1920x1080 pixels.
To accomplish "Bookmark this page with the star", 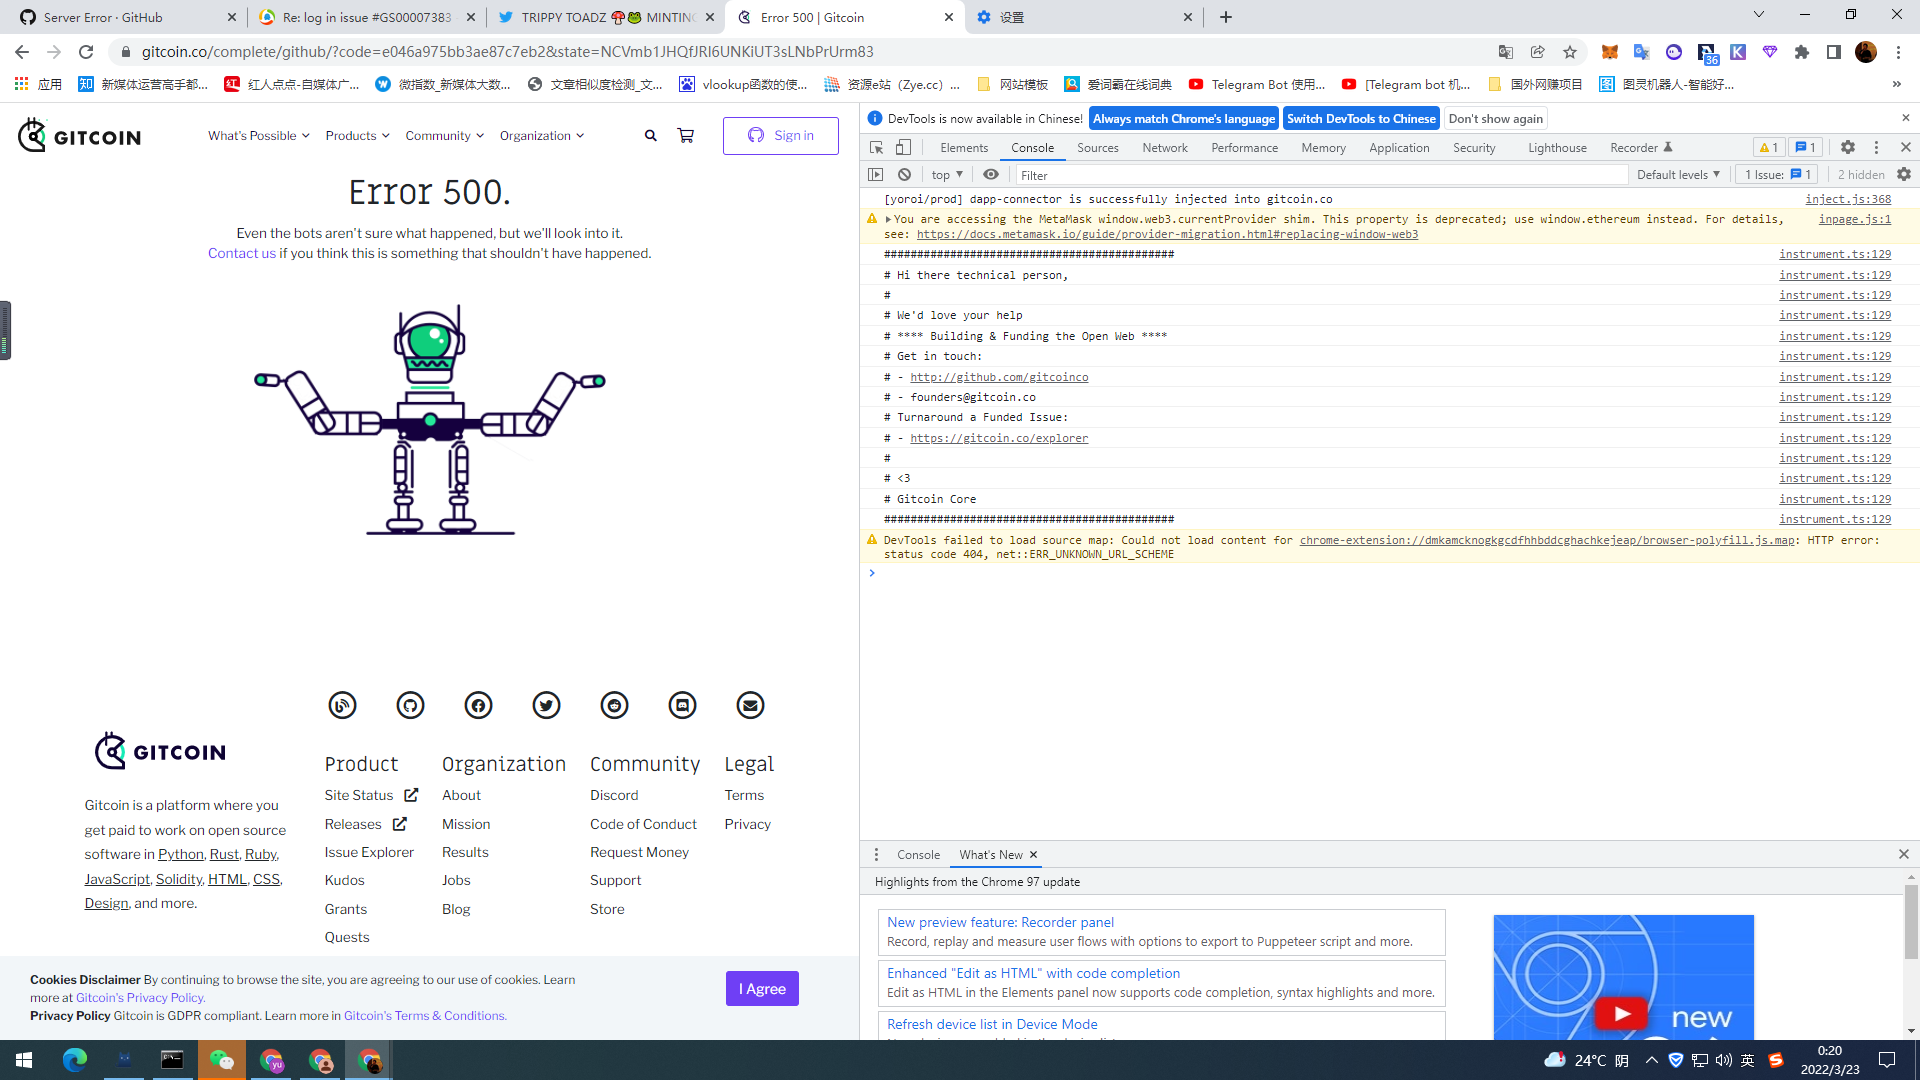I will coord(1570,52).
